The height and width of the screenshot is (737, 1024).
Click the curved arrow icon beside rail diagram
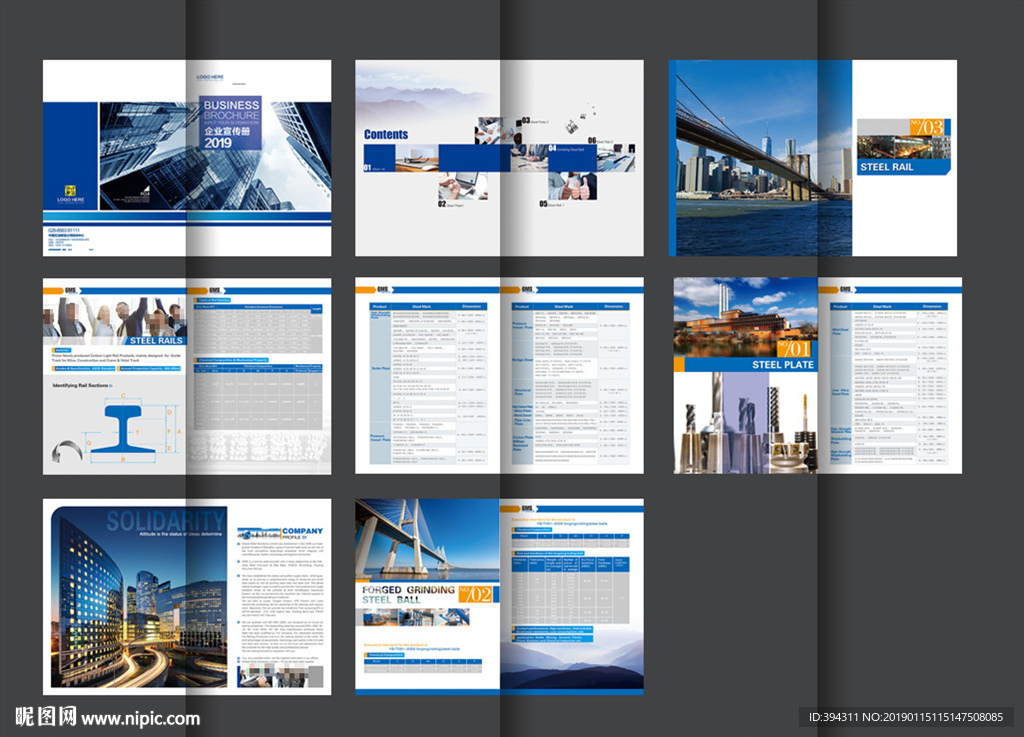67,450
